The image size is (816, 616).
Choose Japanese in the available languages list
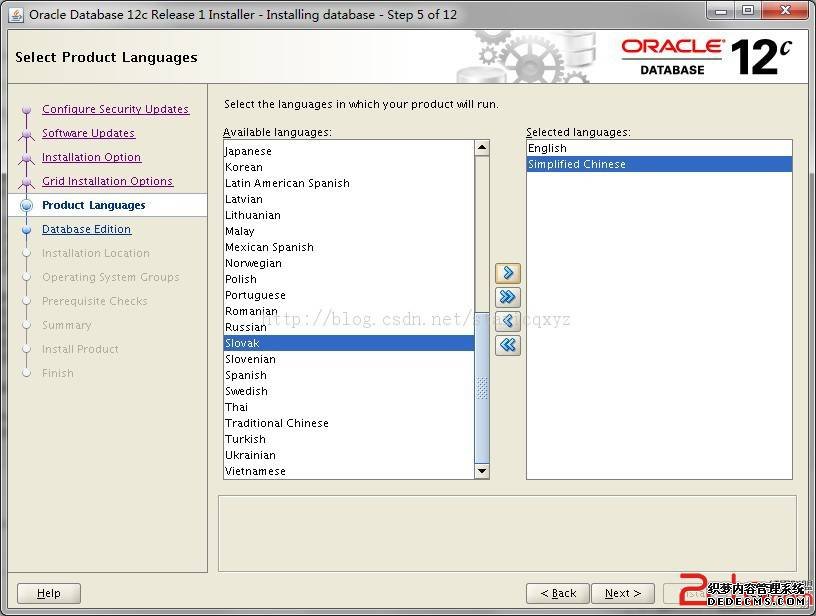coord(248,151)
